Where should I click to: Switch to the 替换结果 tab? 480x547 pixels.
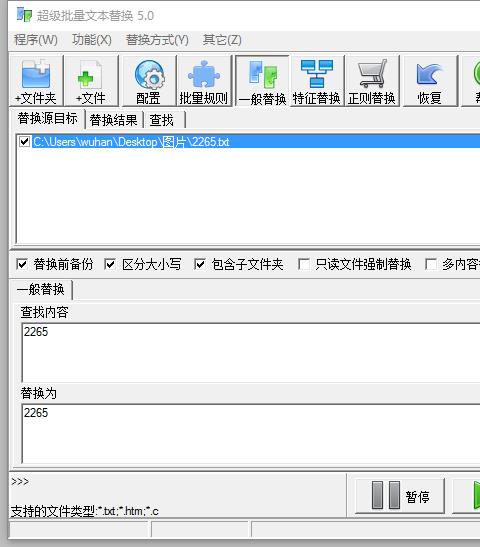(x=113, y=120)
